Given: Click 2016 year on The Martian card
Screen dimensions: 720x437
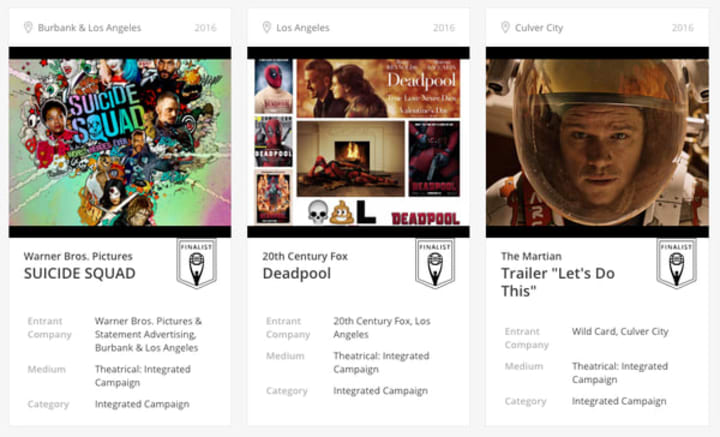Looking at the screenshot, I should click(x=682, y=28).
